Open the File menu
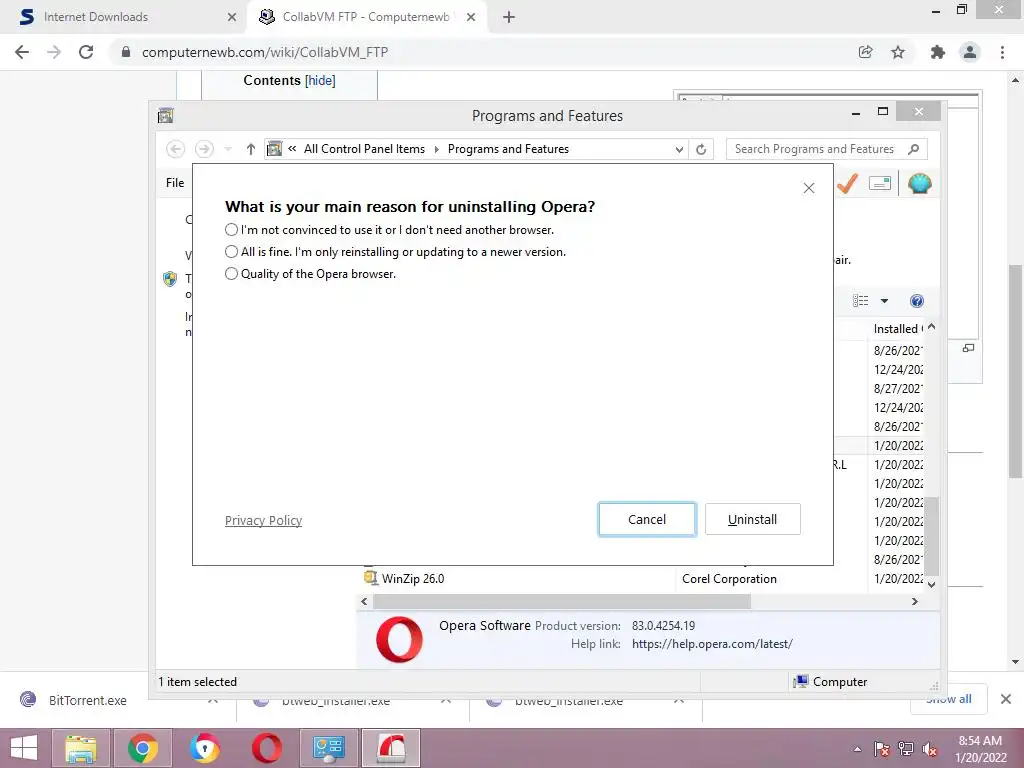The height and width of the screenshot is (768, 1024). tap(175, 183)
